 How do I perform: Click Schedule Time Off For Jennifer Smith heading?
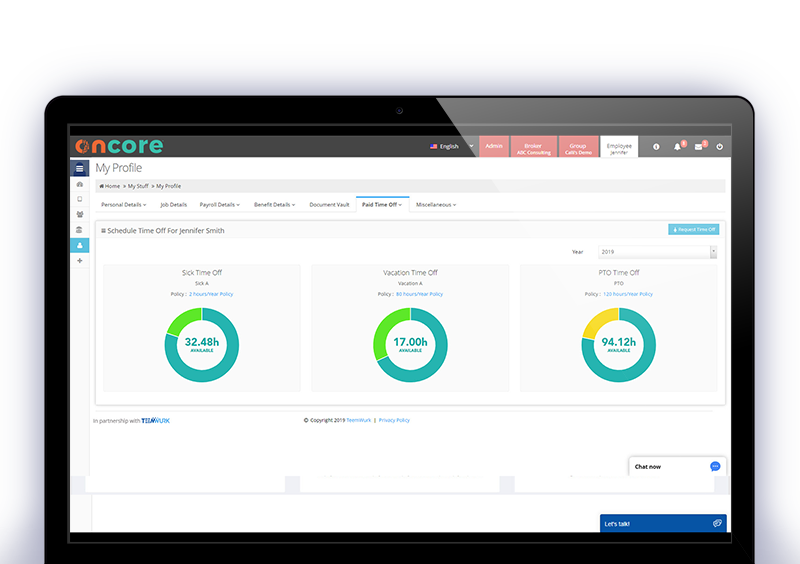166,231
